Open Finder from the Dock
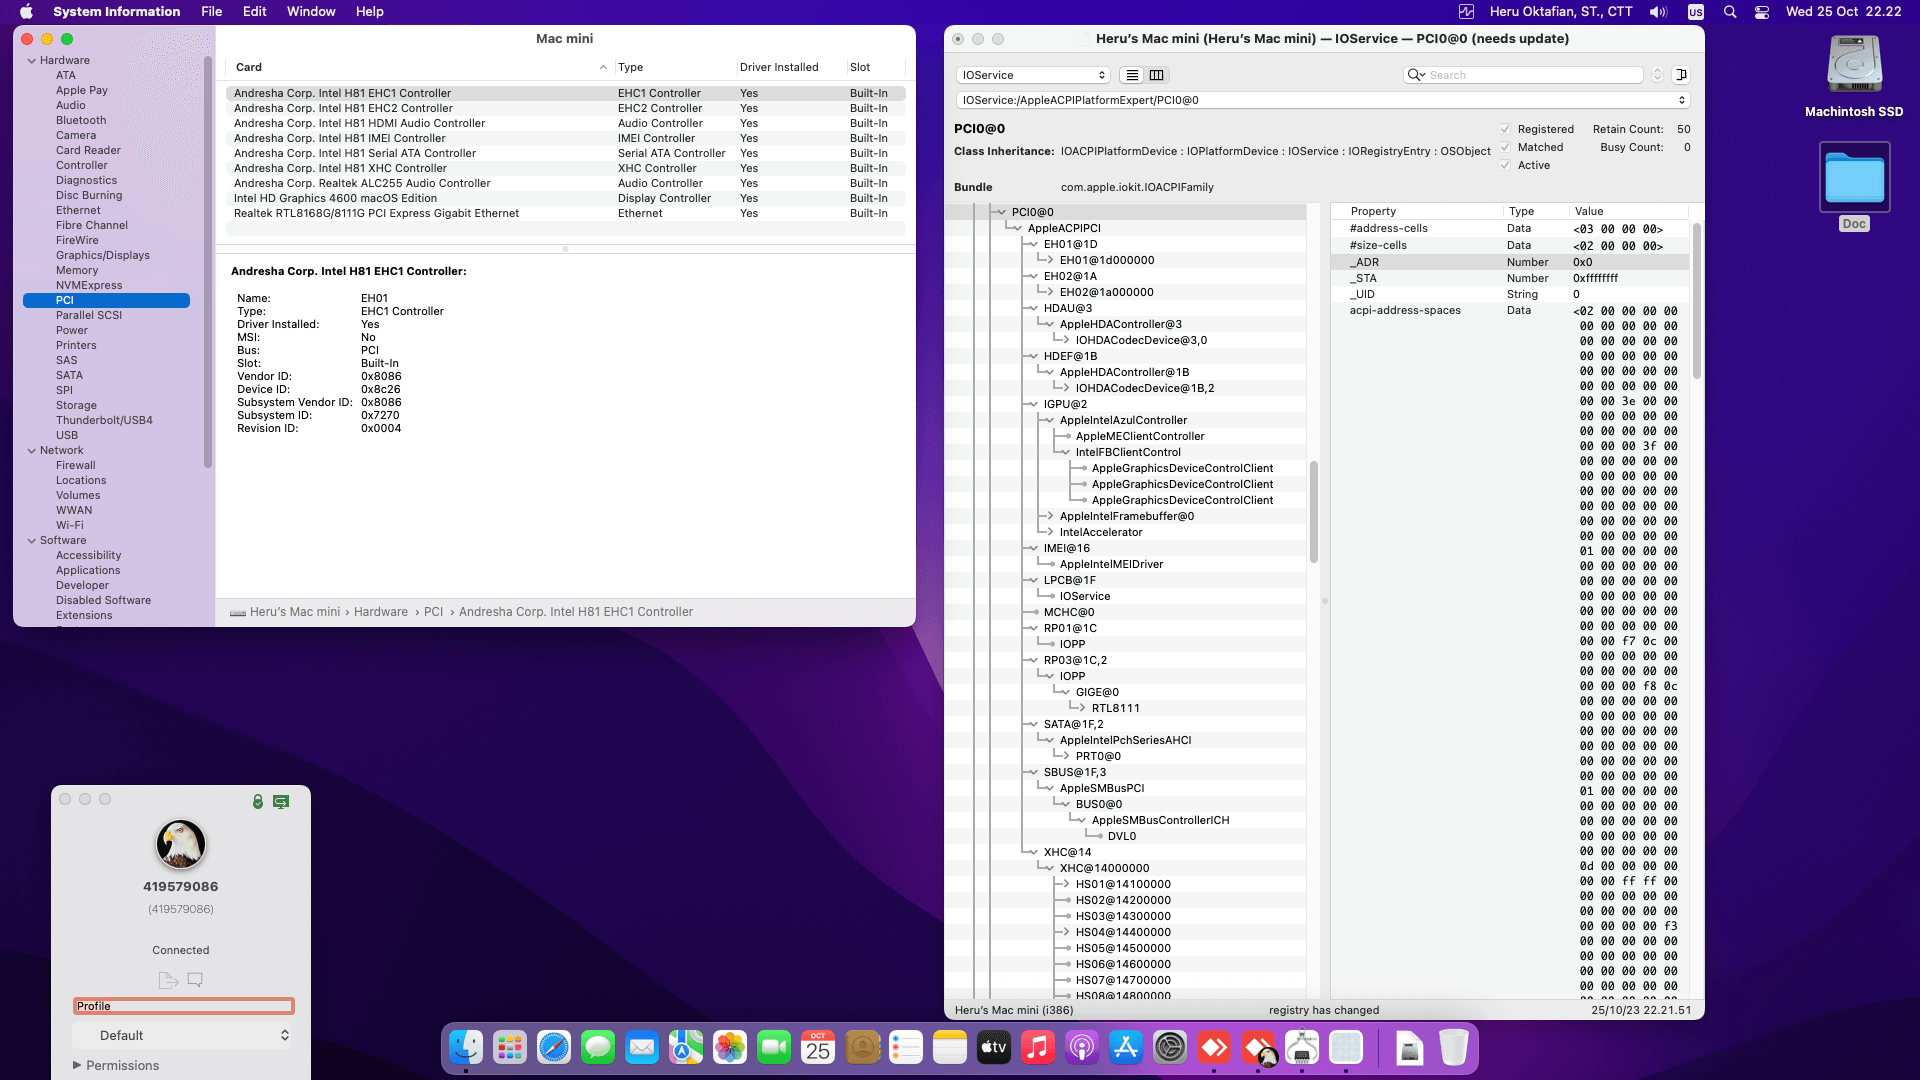Image resolution: width=1920 pixels, height=1080 pixels. 466,1047
